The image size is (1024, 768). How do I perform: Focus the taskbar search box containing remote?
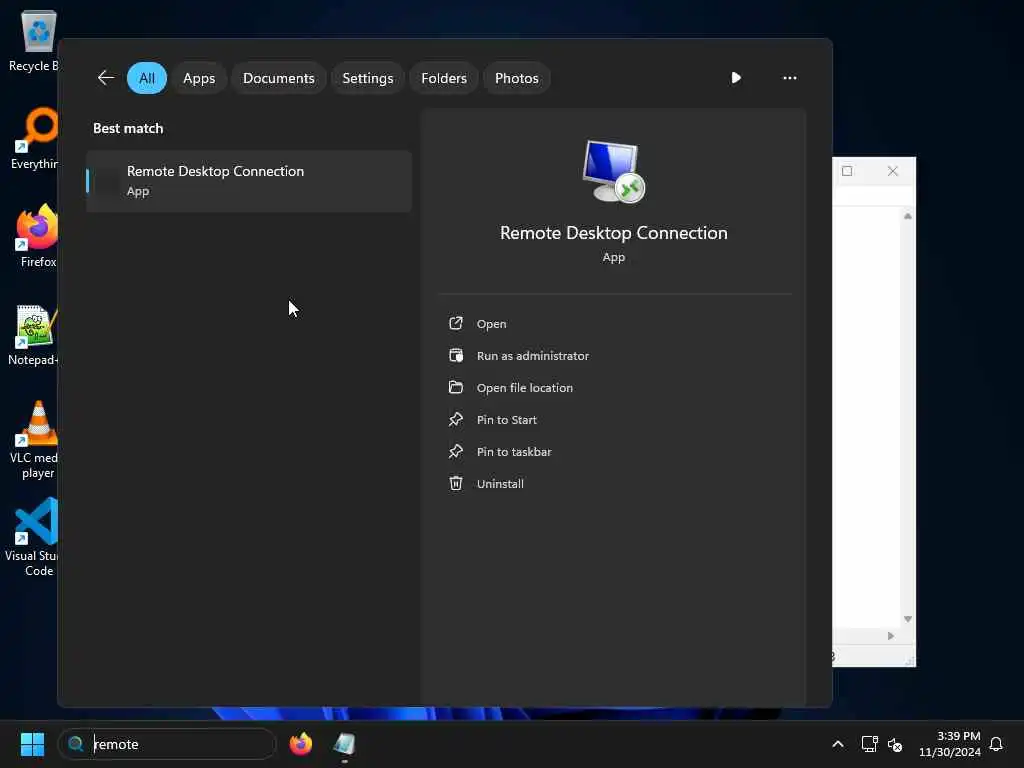pos(167,744)
